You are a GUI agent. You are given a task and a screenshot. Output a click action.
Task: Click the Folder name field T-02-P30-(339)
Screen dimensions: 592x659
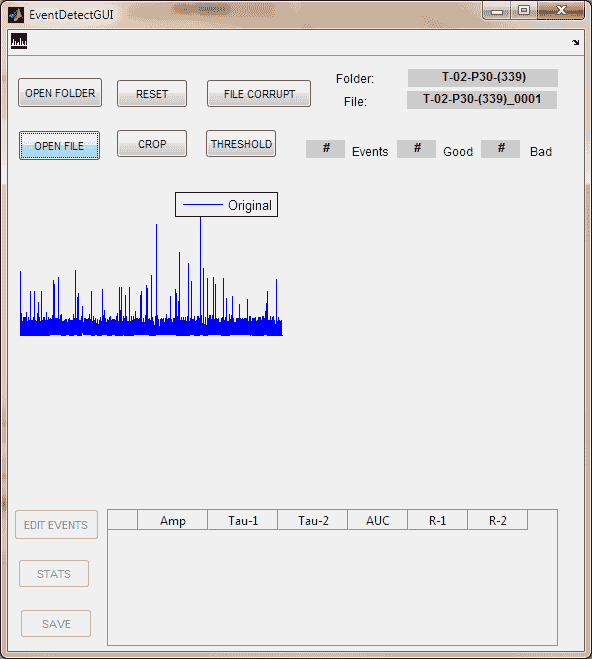pyautogui.click(x=483, y=77)
